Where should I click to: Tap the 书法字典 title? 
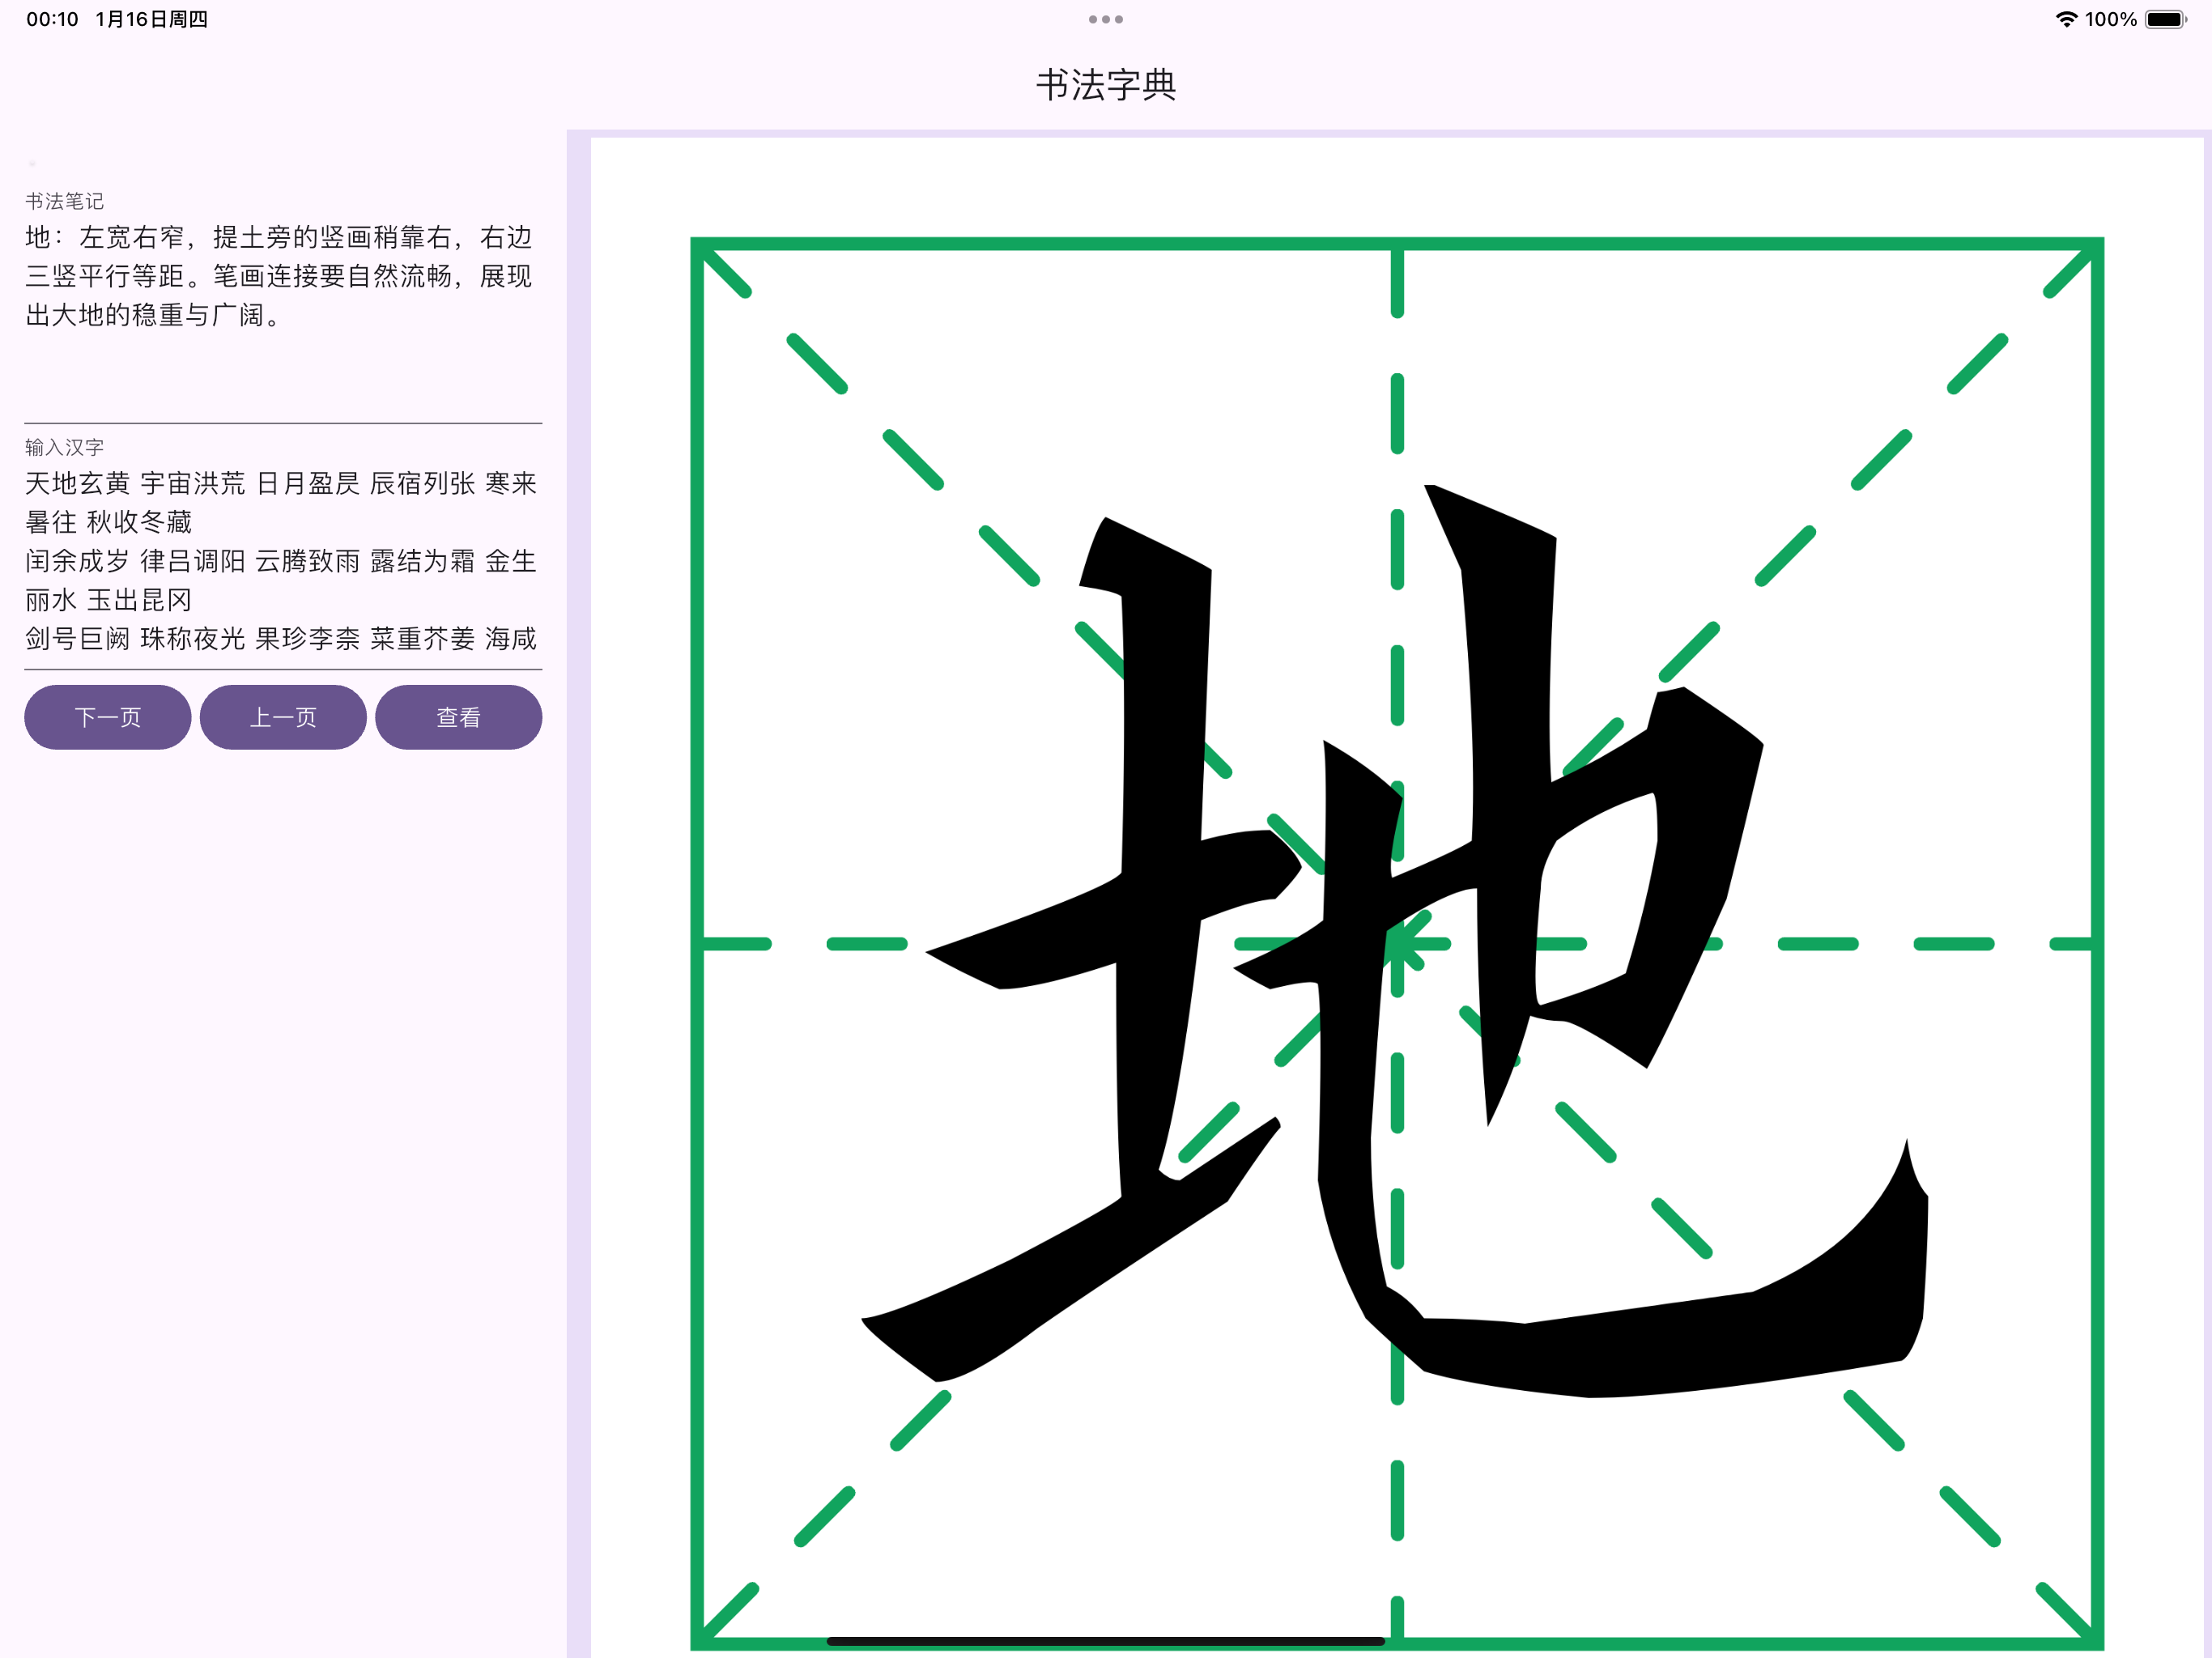tap(1106, 85)
